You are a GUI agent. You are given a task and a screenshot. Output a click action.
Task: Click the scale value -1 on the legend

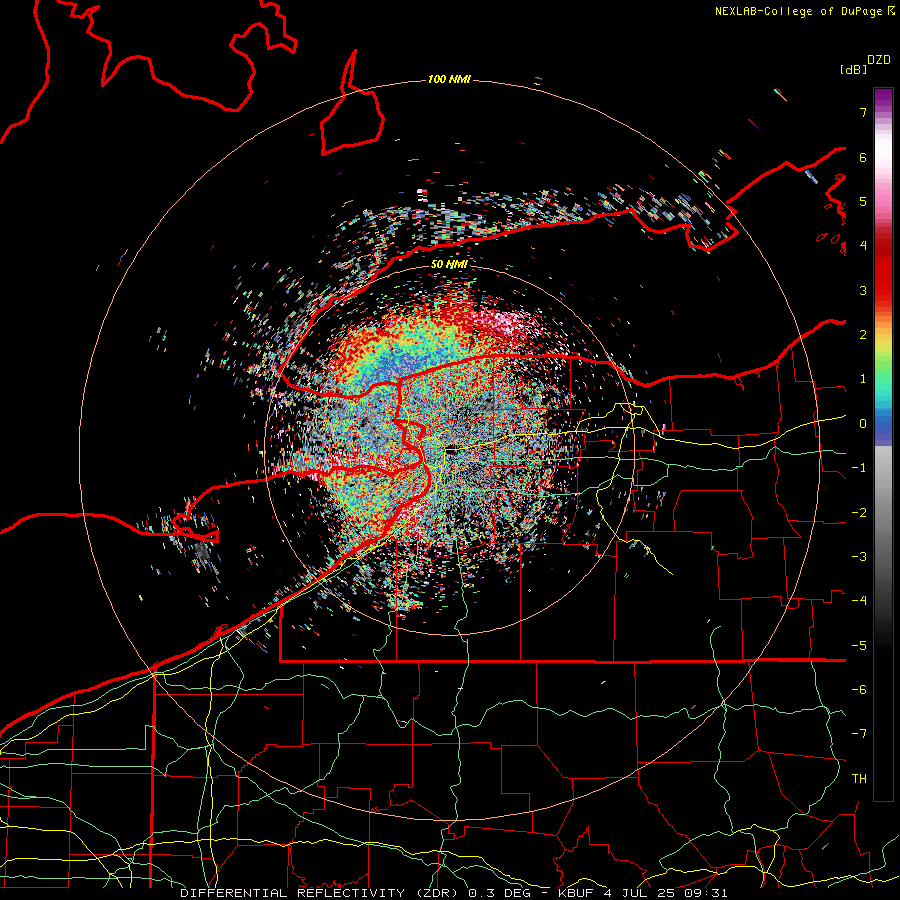click(x=859, y=468)
